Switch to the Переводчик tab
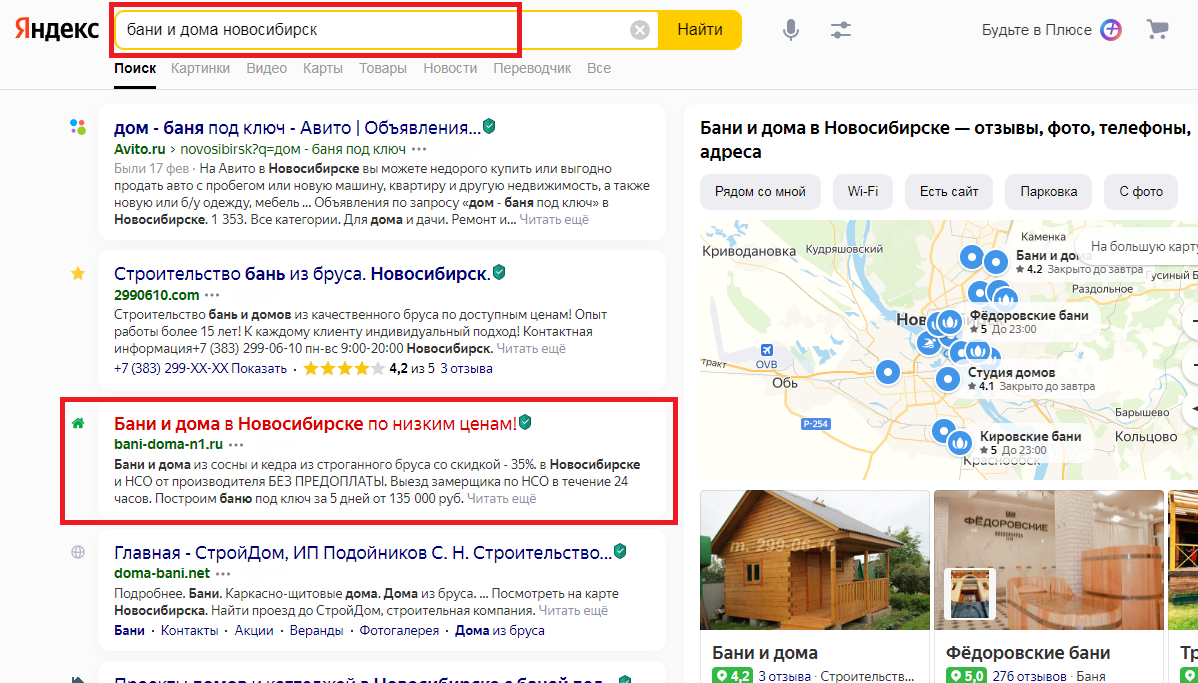This screenshot has height=683, width=1198. [x=532, y=68]
